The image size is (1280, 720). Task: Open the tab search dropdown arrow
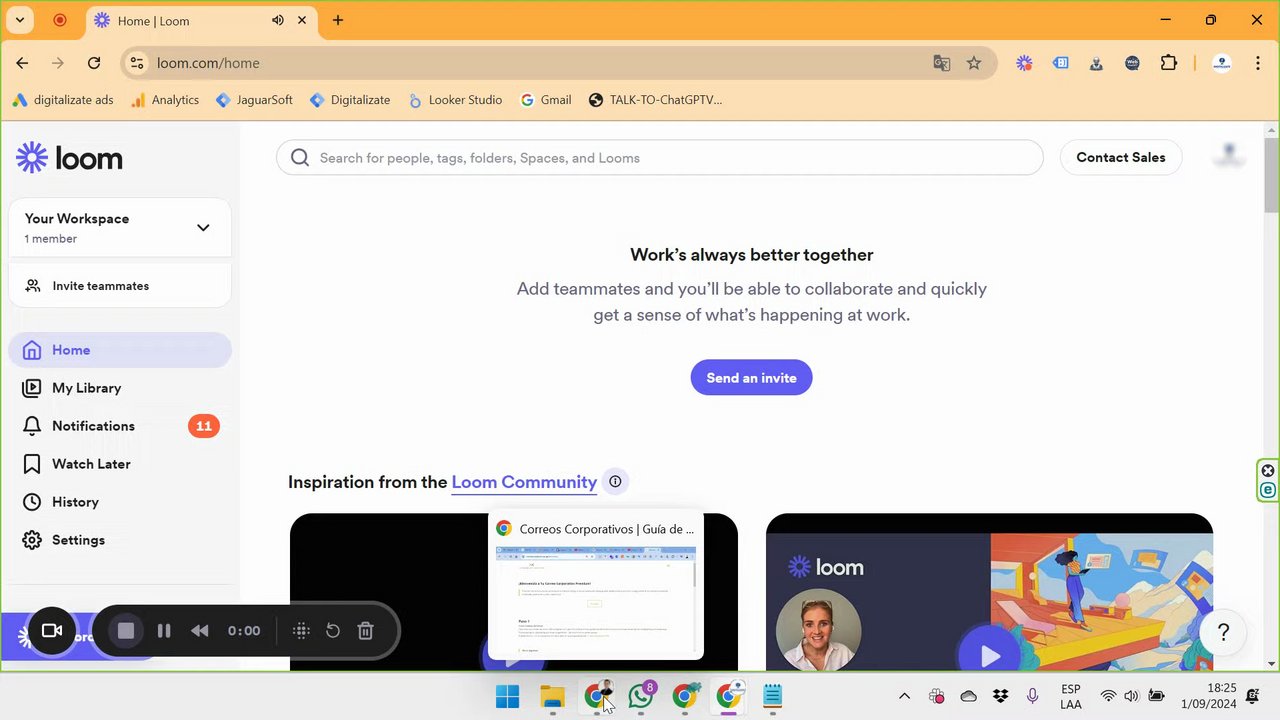[20, 20]
